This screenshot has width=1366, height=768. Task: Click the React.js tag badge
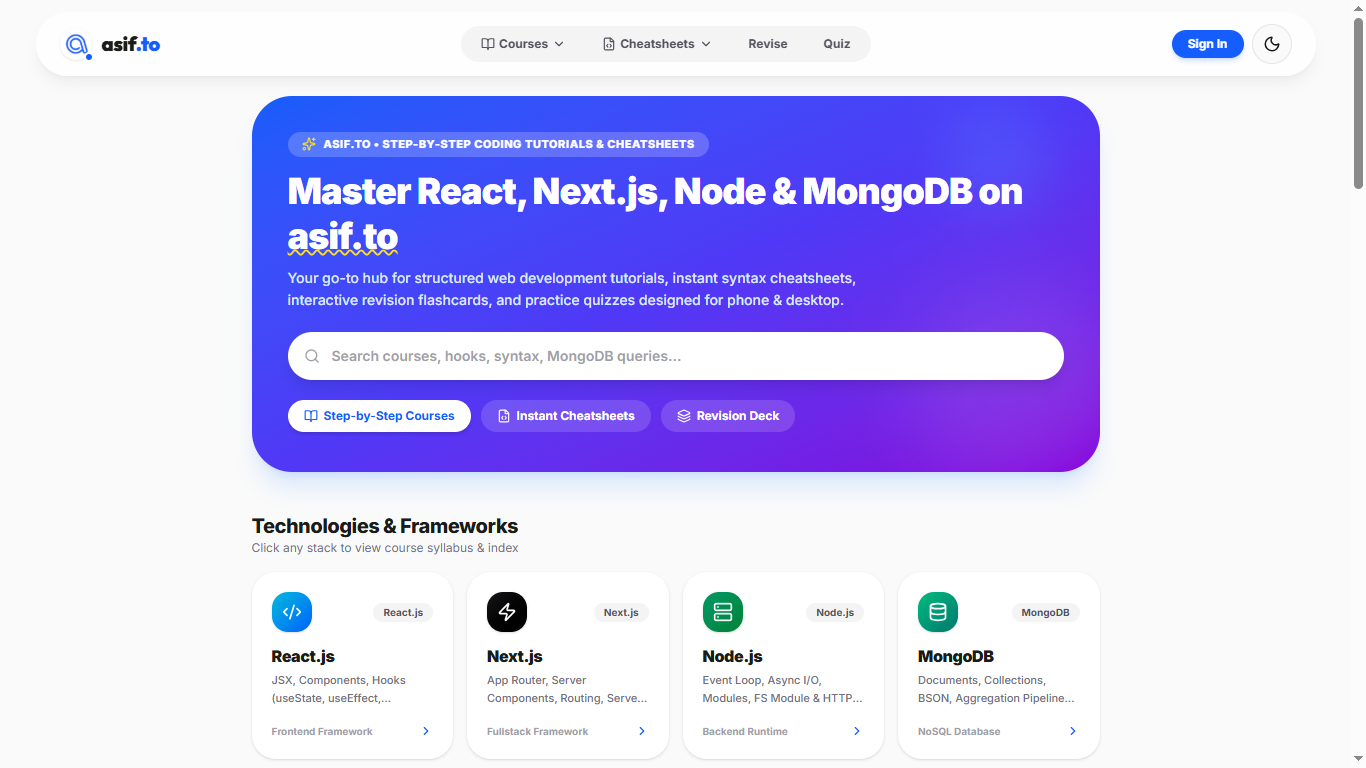point(403,612)
